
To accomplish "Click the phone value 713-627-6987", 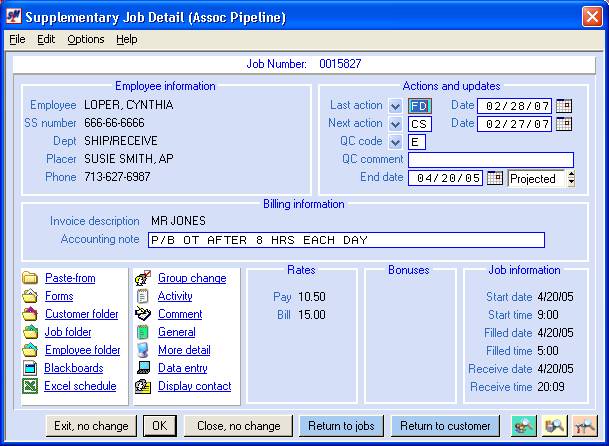I will [x=117, y=177].
